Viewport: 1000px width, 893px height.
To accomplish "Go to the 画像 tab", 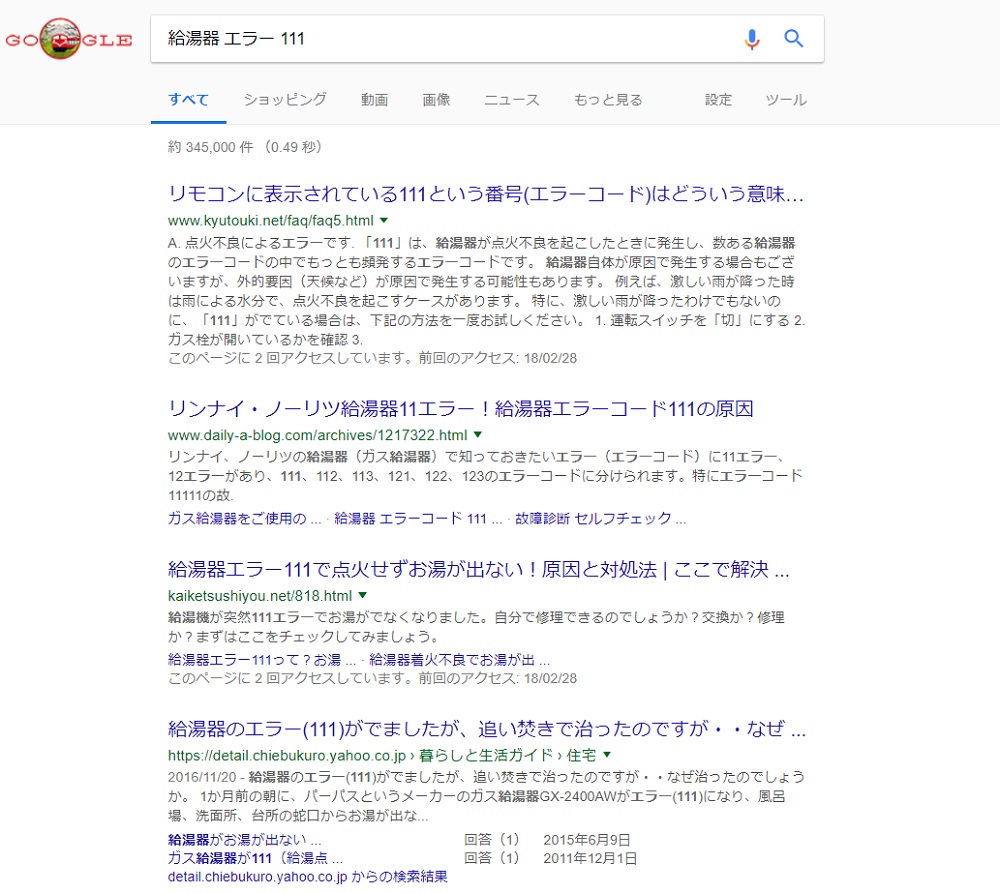I will point(436,100).
